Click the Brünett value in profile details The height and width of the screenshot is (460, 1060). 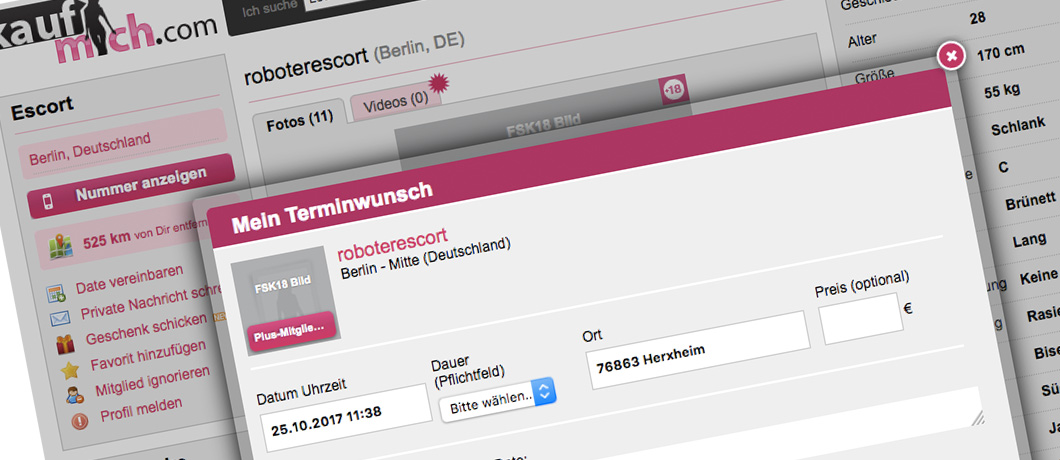[1030, 201]
